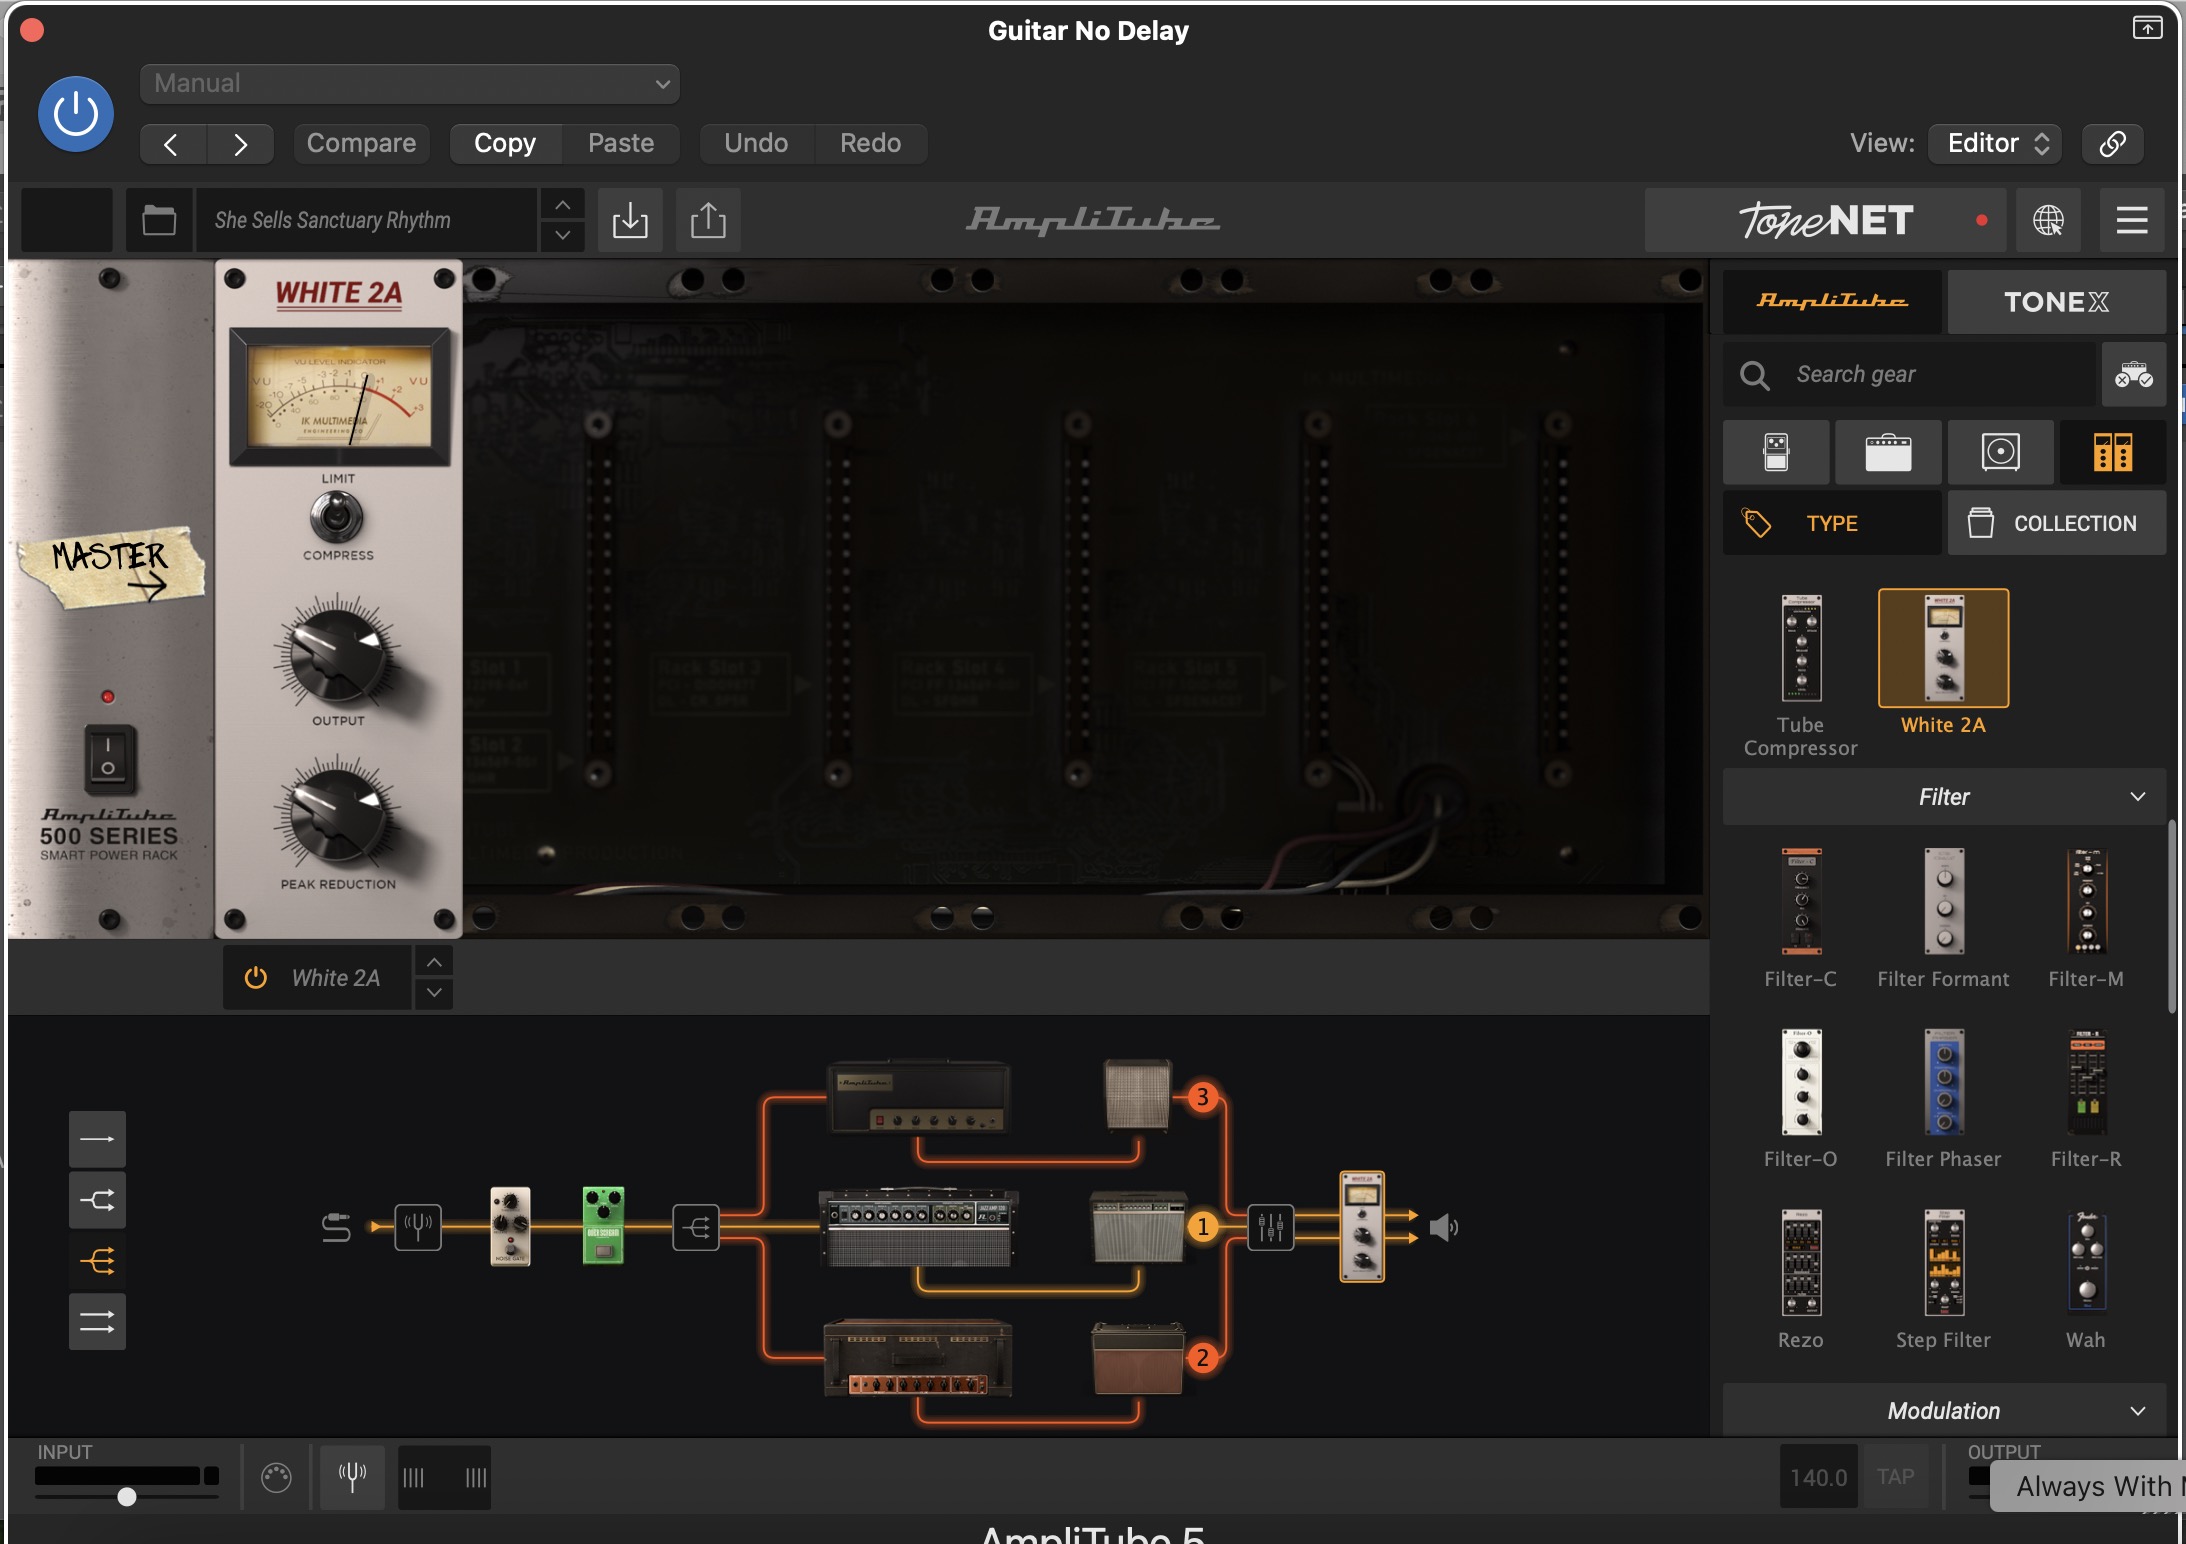This screenshot has height=1544, width=2186.
Task: Select preset name She Sells Sanctuary Rhythm
Action: click(x=365, y=220)
